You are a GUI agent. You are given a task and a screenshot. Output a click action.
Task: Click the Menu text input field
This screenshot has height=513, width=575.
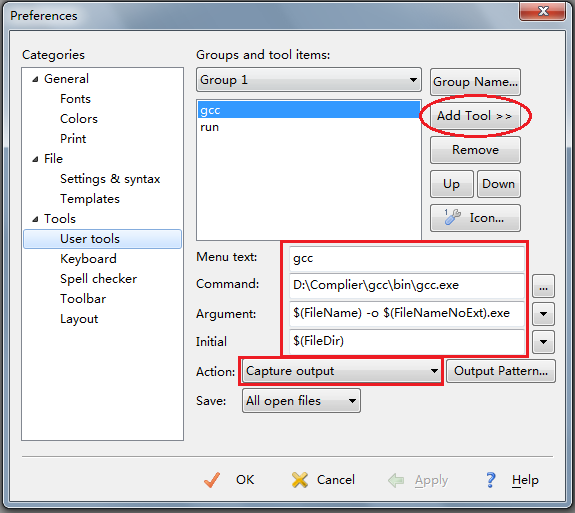click(x=407, y=259)
